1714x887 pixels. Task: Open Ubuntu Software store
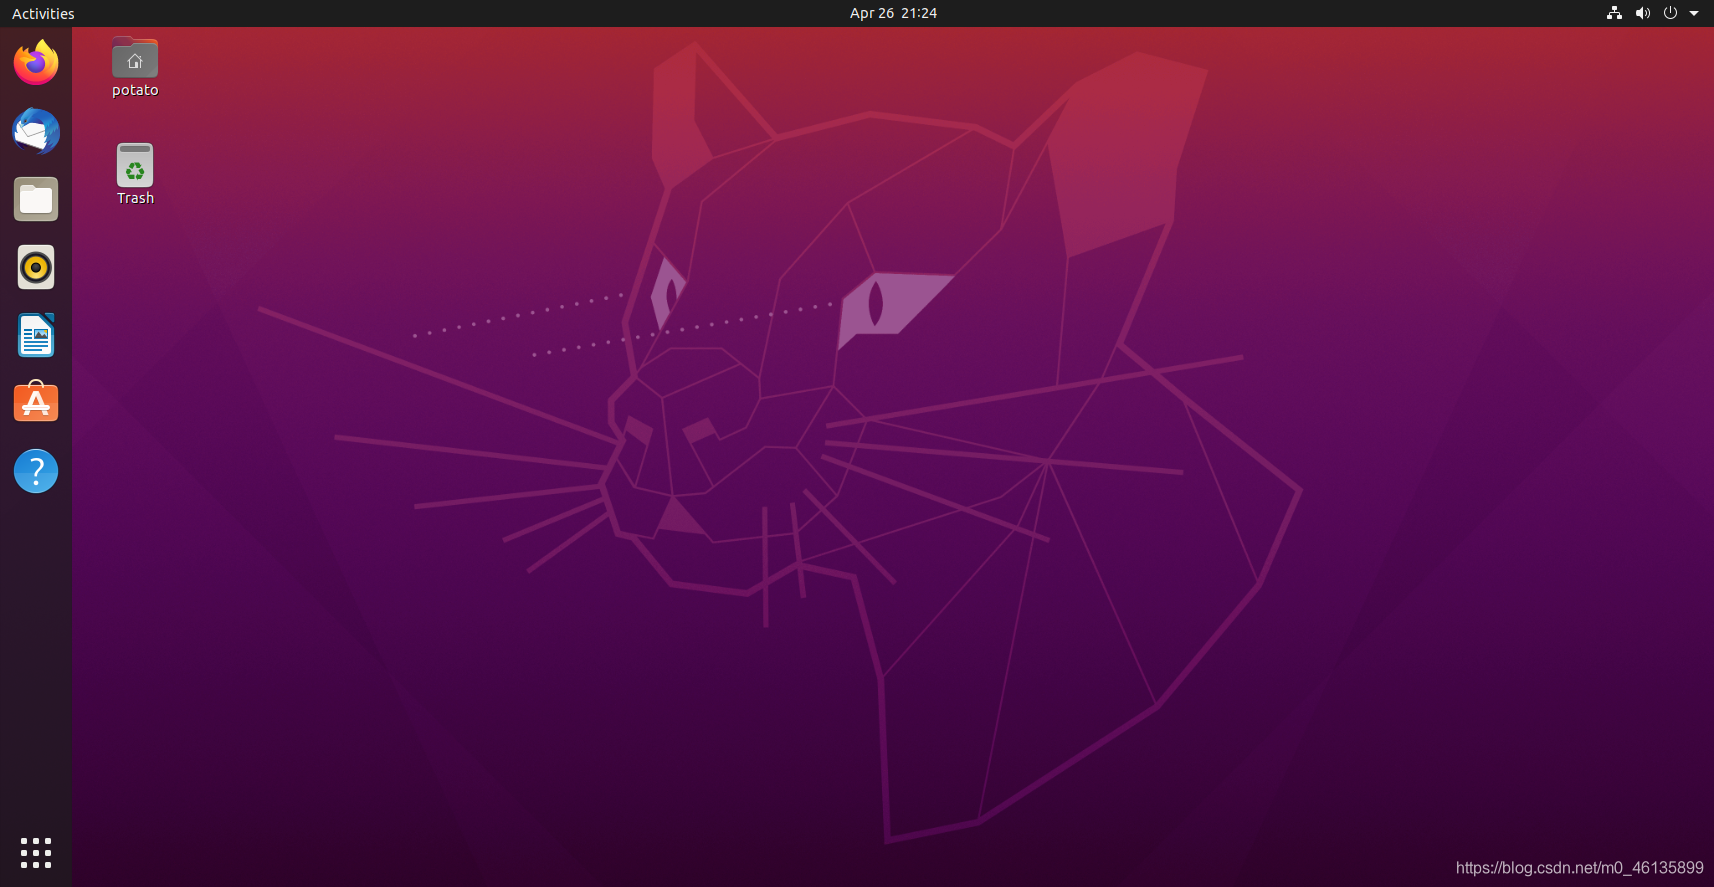pos(36,402)
